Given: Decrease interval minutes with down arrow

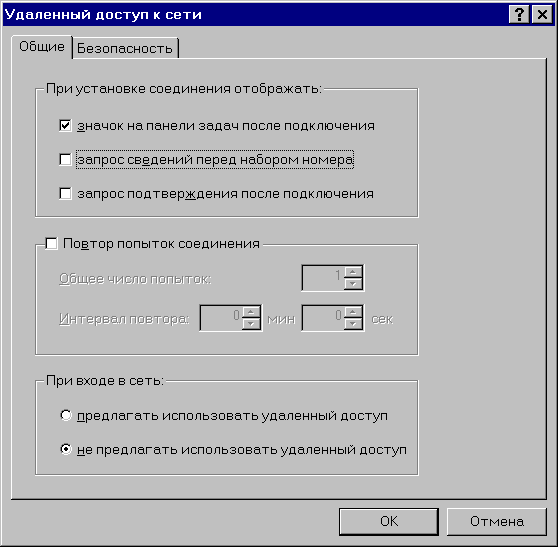Looking at the screenshot, I should (x=251, y=324).
